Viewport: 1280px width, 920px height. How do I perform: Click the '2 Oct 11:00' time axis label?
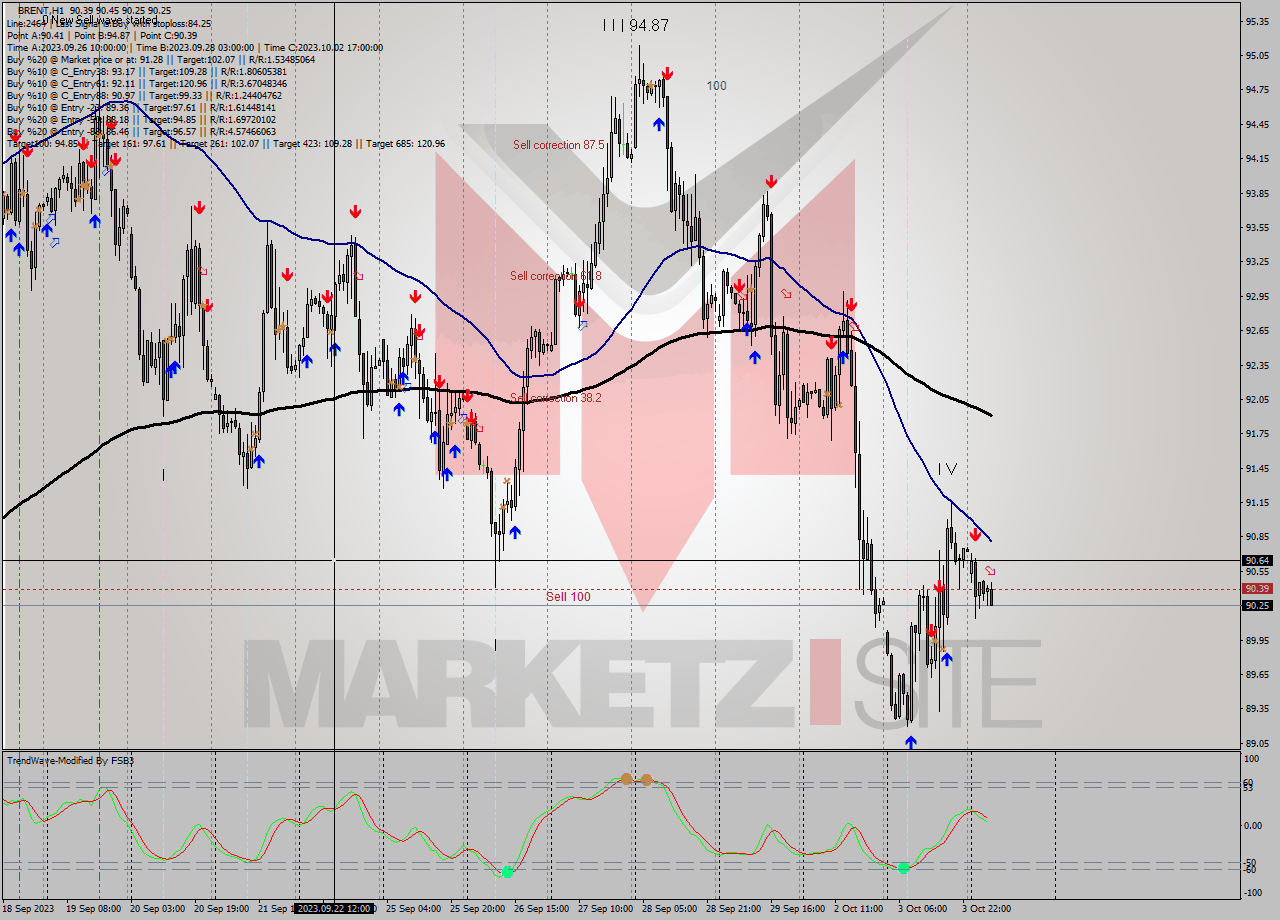tap(859, 909)
